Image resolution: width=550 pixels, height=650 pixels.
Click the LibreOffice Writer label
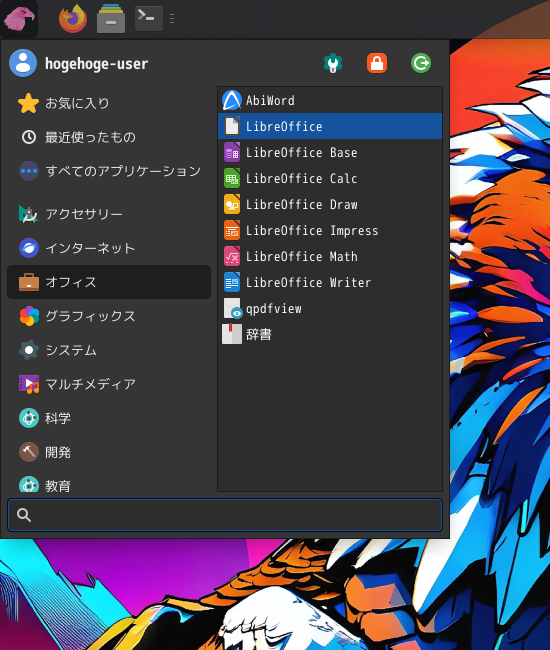click(308, 283)
